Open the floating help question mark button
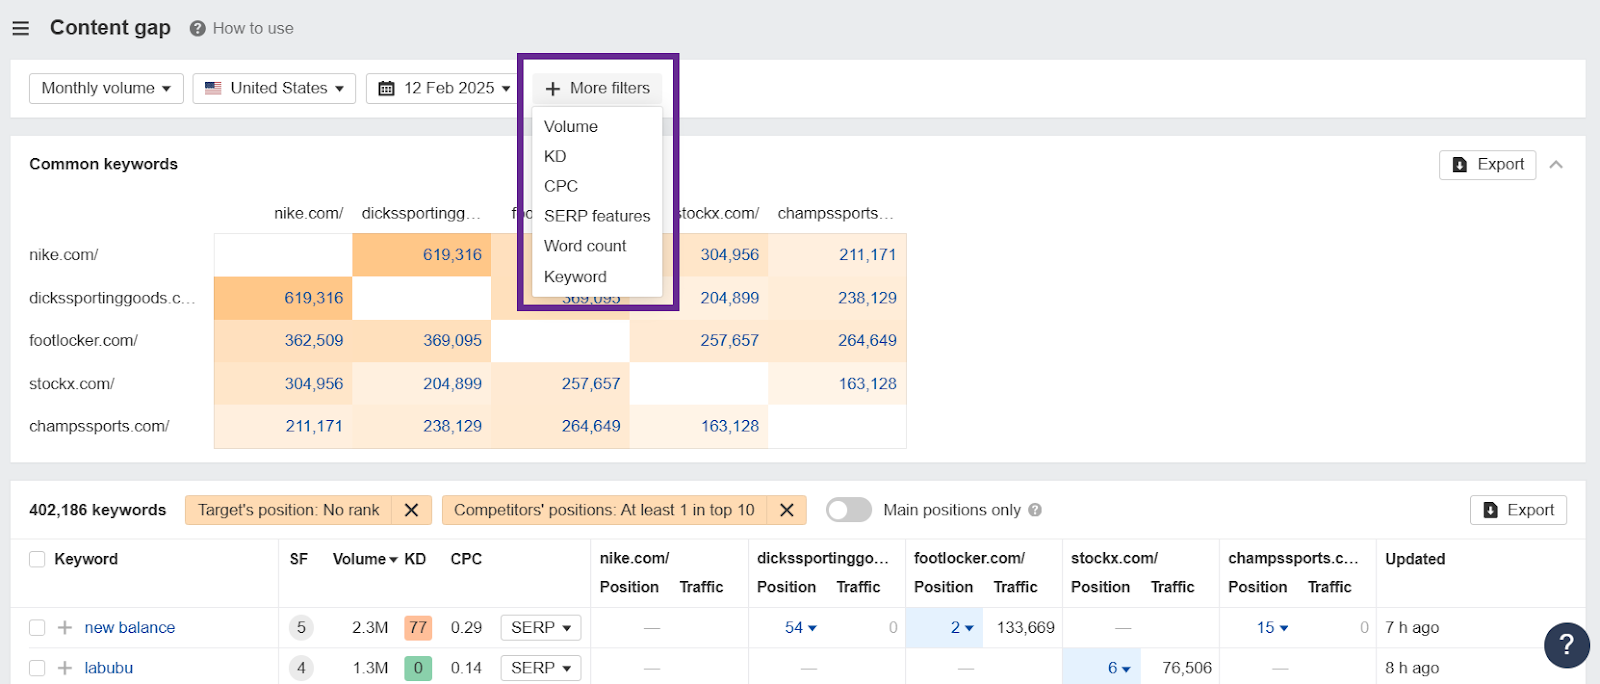Viewport: 1600px width, 684px height. [x=1566, y=645]
